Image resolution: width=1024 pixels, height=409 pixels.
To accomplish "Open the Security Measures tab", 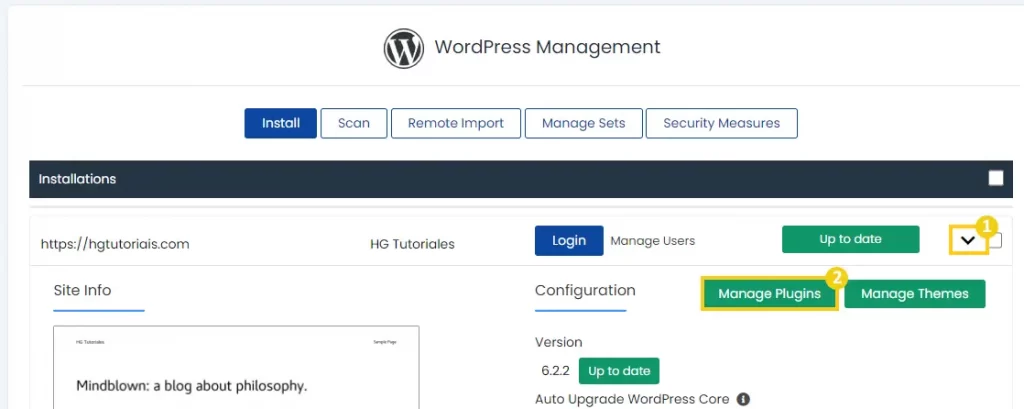I will pos(722,123).
